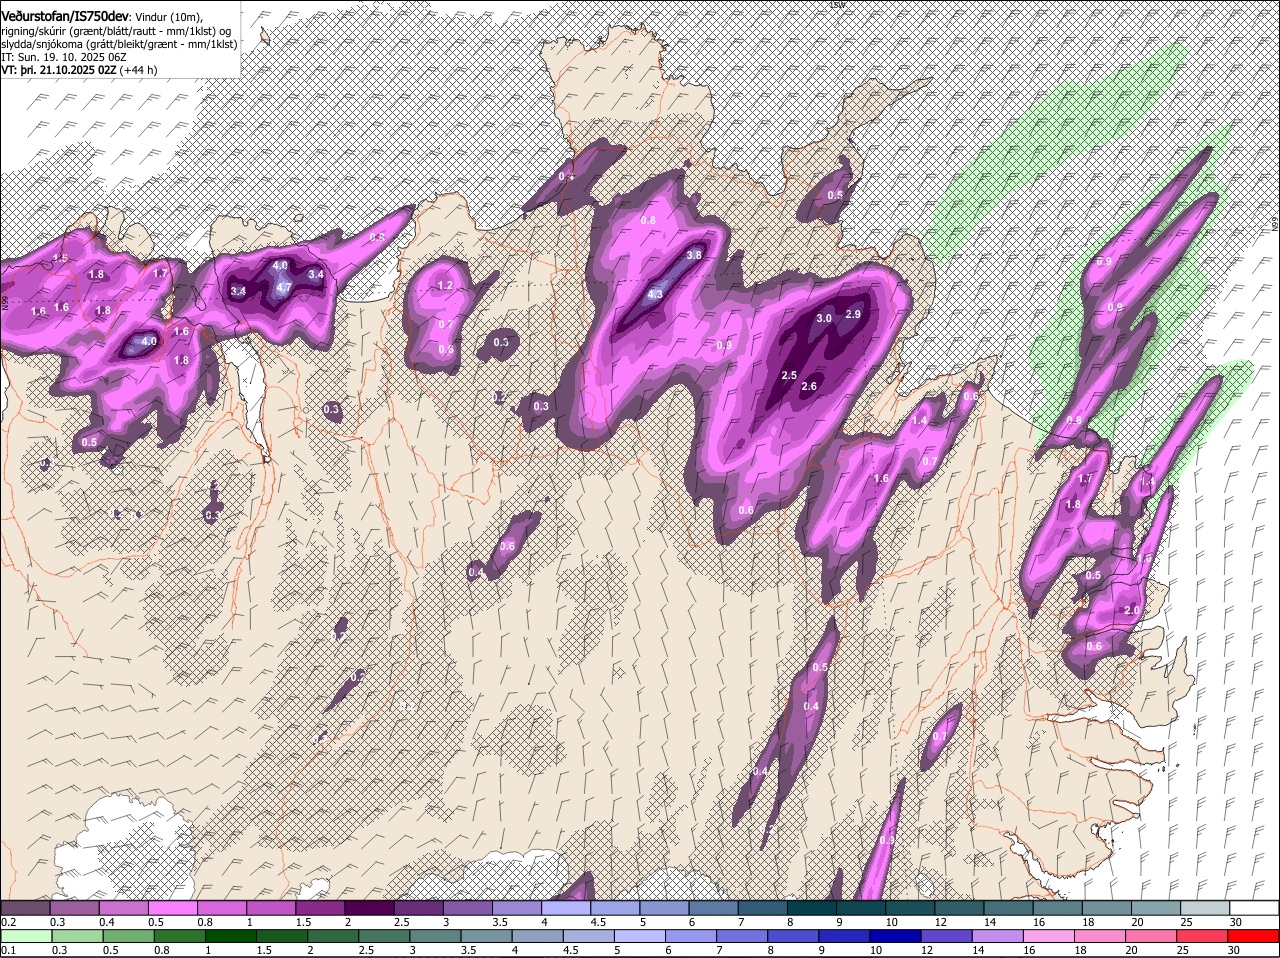The image size is (1280, 958).
Task: Click the 'Vindur (10m)' text in the header
Action: (x=168, y=17)
